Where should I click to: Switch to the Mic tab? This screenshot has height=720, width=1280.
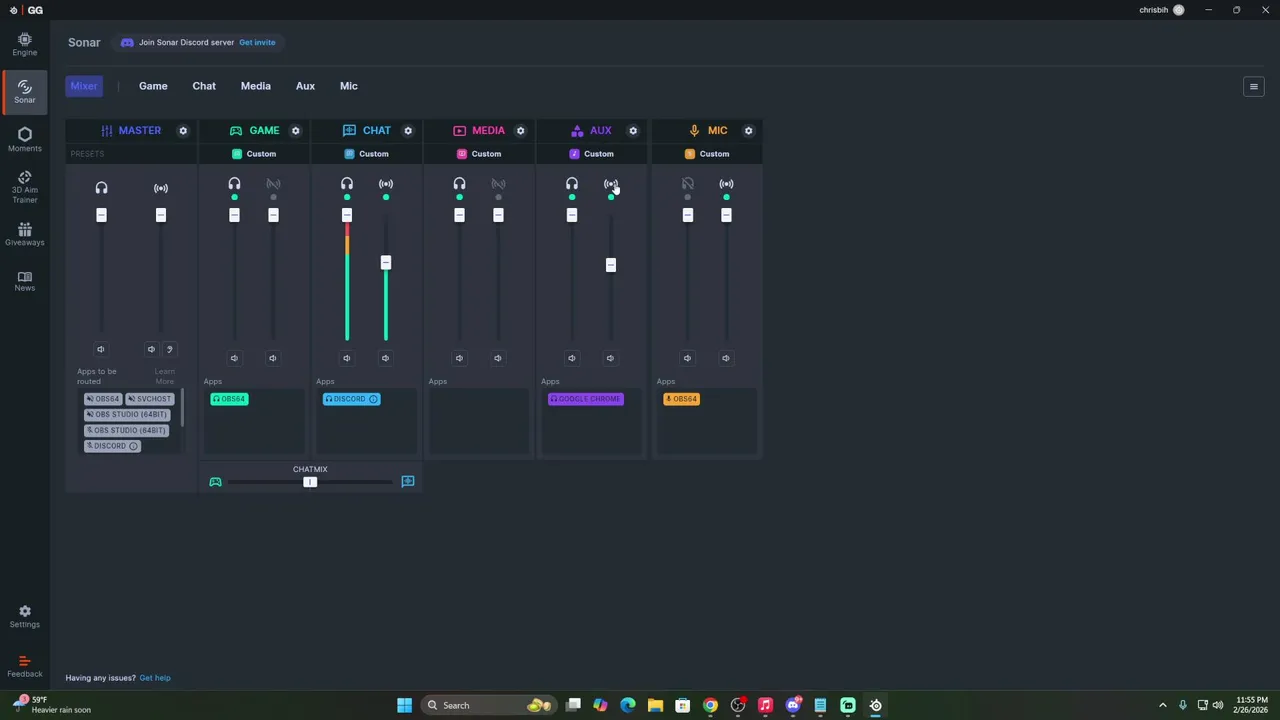coord(349,86)
